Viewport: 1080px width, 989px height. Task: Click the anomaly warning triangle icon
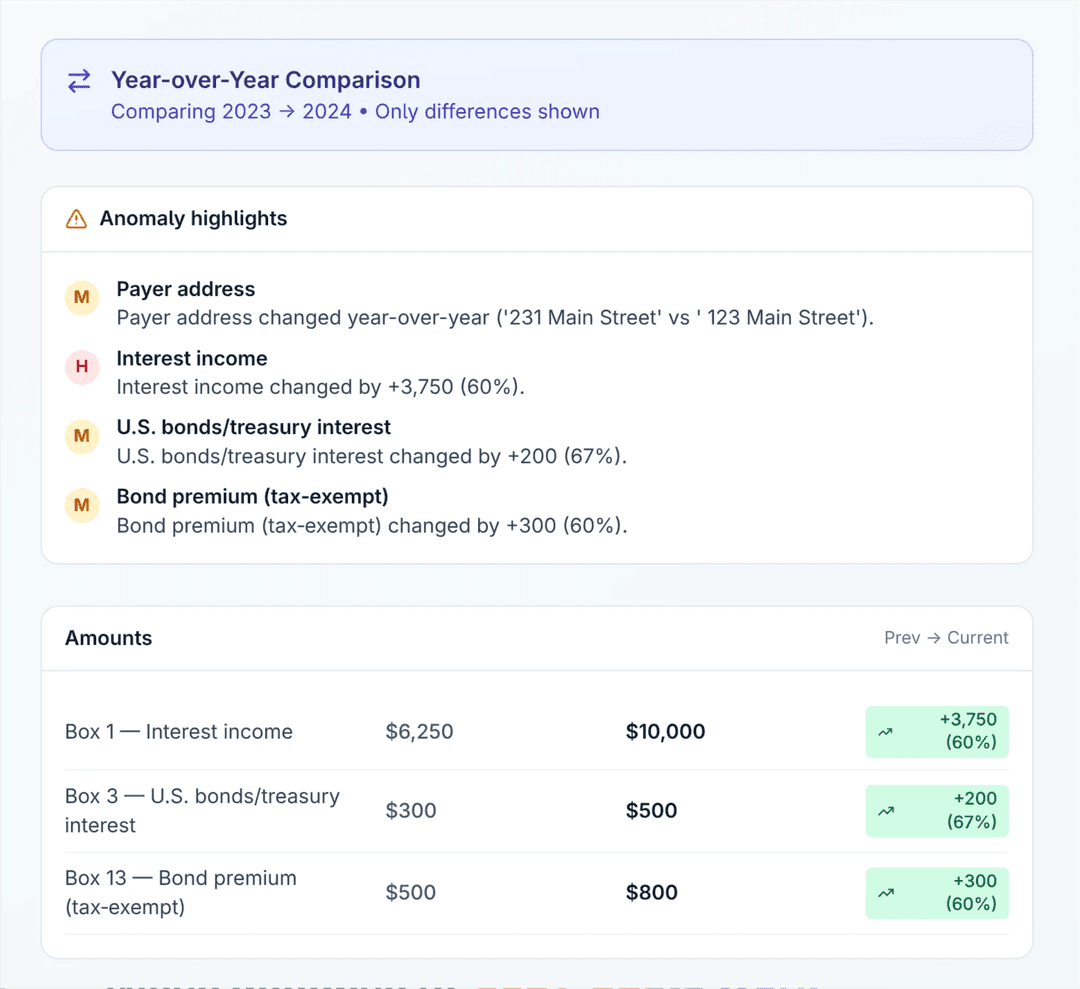tap(76, 219)
